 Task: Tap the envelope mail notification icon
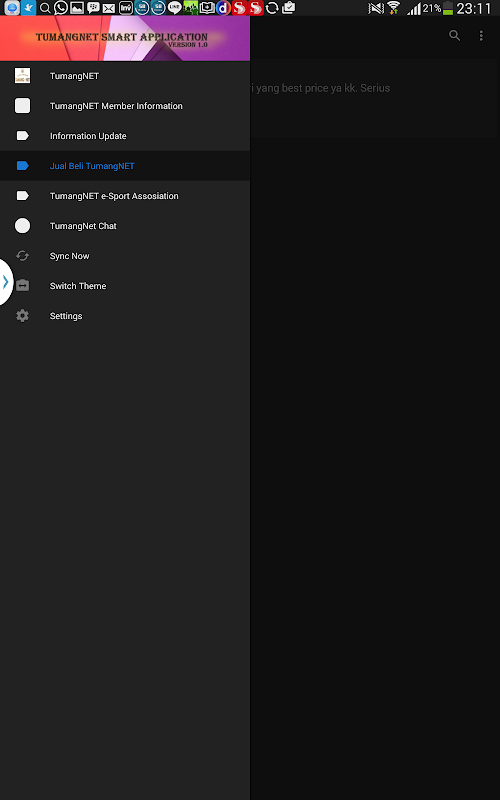click(109, 8)
